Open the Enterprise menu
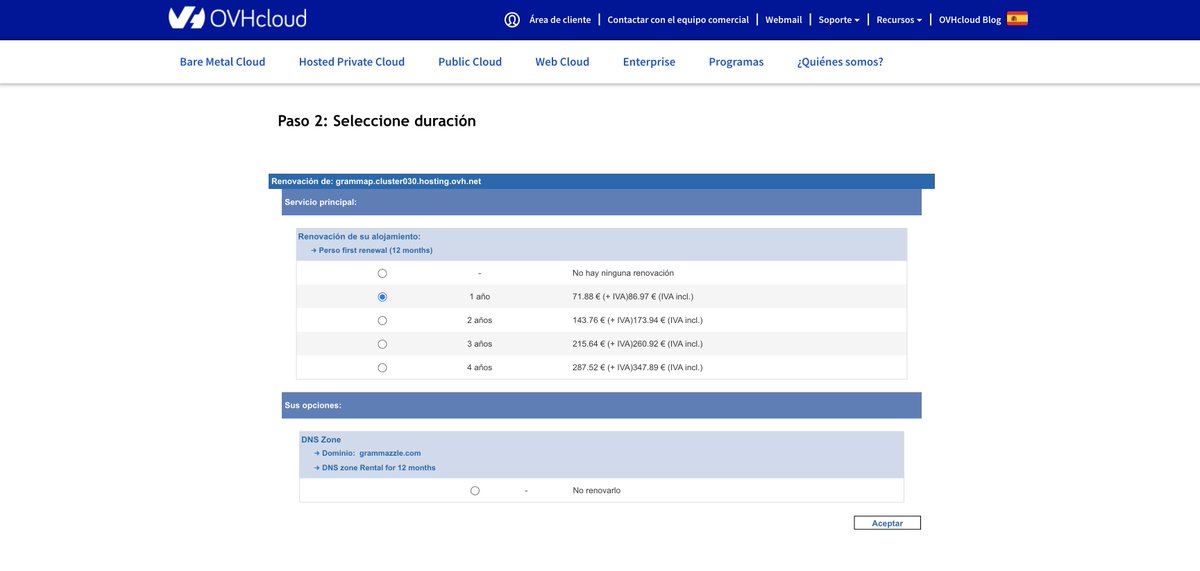Viewport: 1200px width, 571px height. click(649, 62)
